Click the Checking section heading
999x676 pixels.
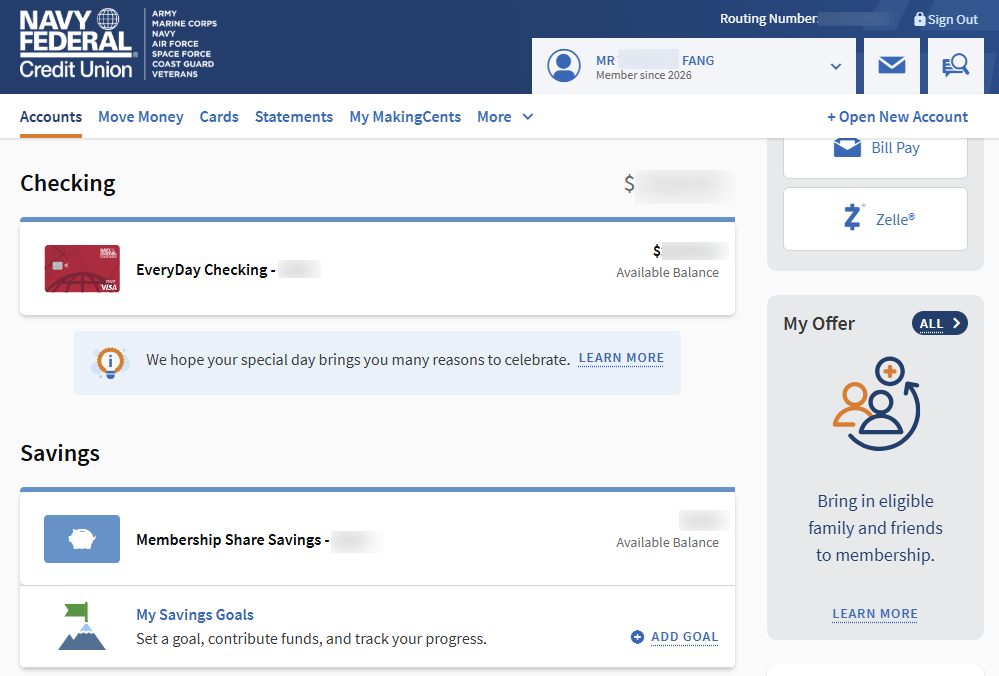[x=68, y=183]
